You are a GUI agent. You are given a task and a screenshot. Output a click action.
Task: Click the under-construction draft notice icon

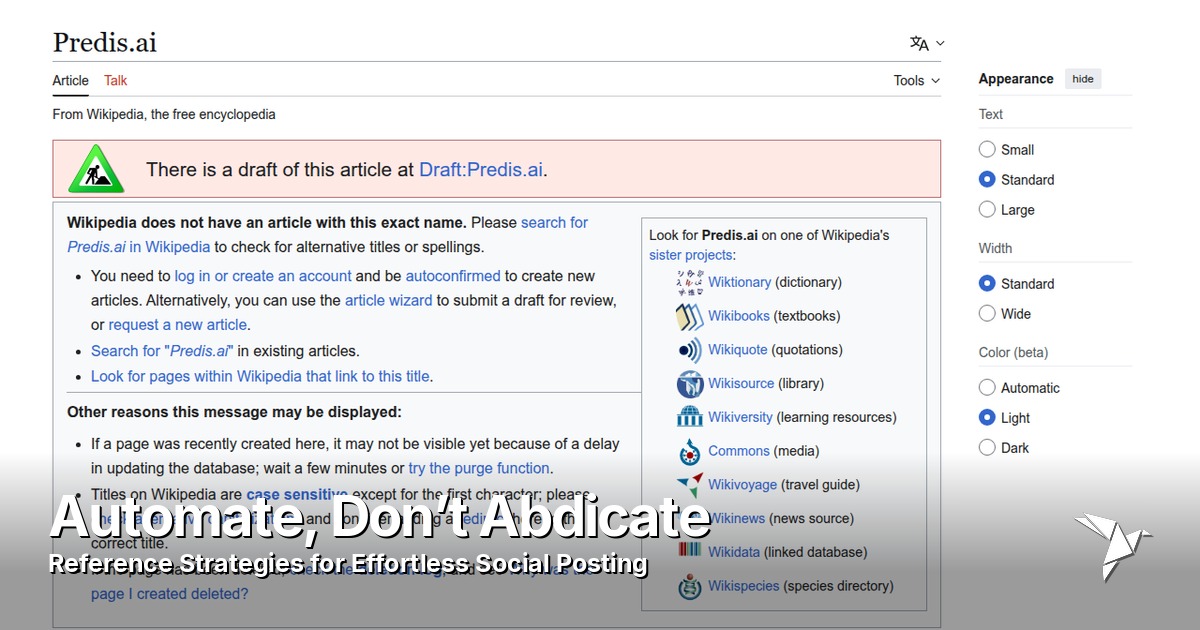[x=96, y=169]
